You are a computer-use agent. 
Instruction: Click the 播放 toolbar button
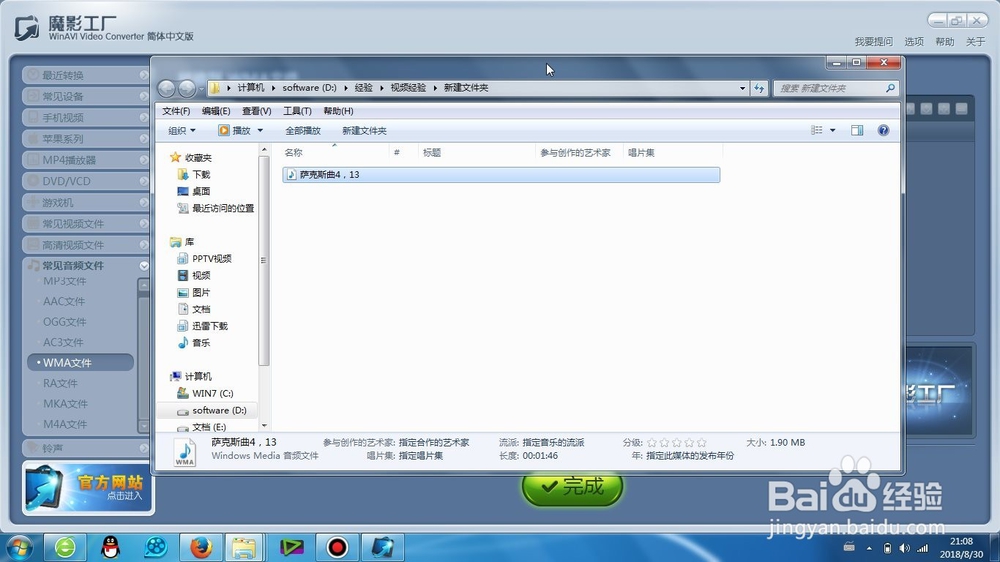coord(234,131)
